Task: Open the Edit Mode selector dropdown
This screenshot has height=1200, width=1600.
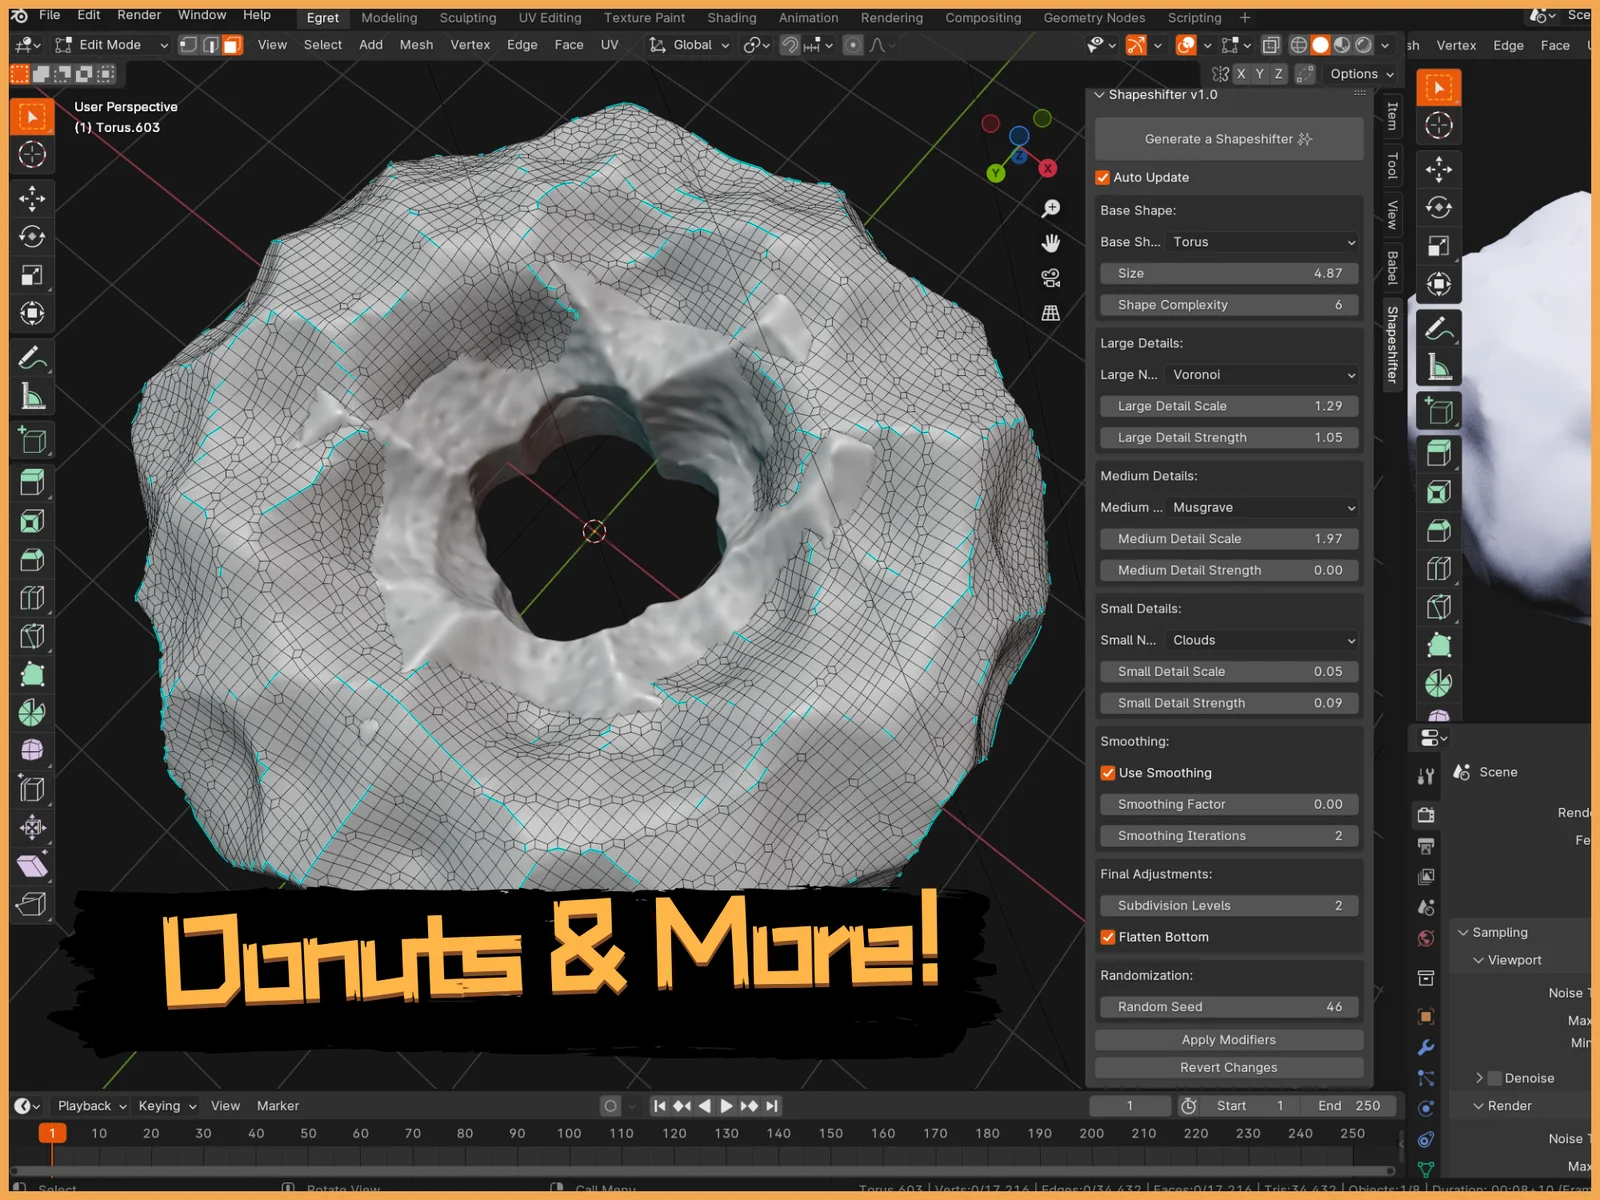Action: (x=111, y=45)
